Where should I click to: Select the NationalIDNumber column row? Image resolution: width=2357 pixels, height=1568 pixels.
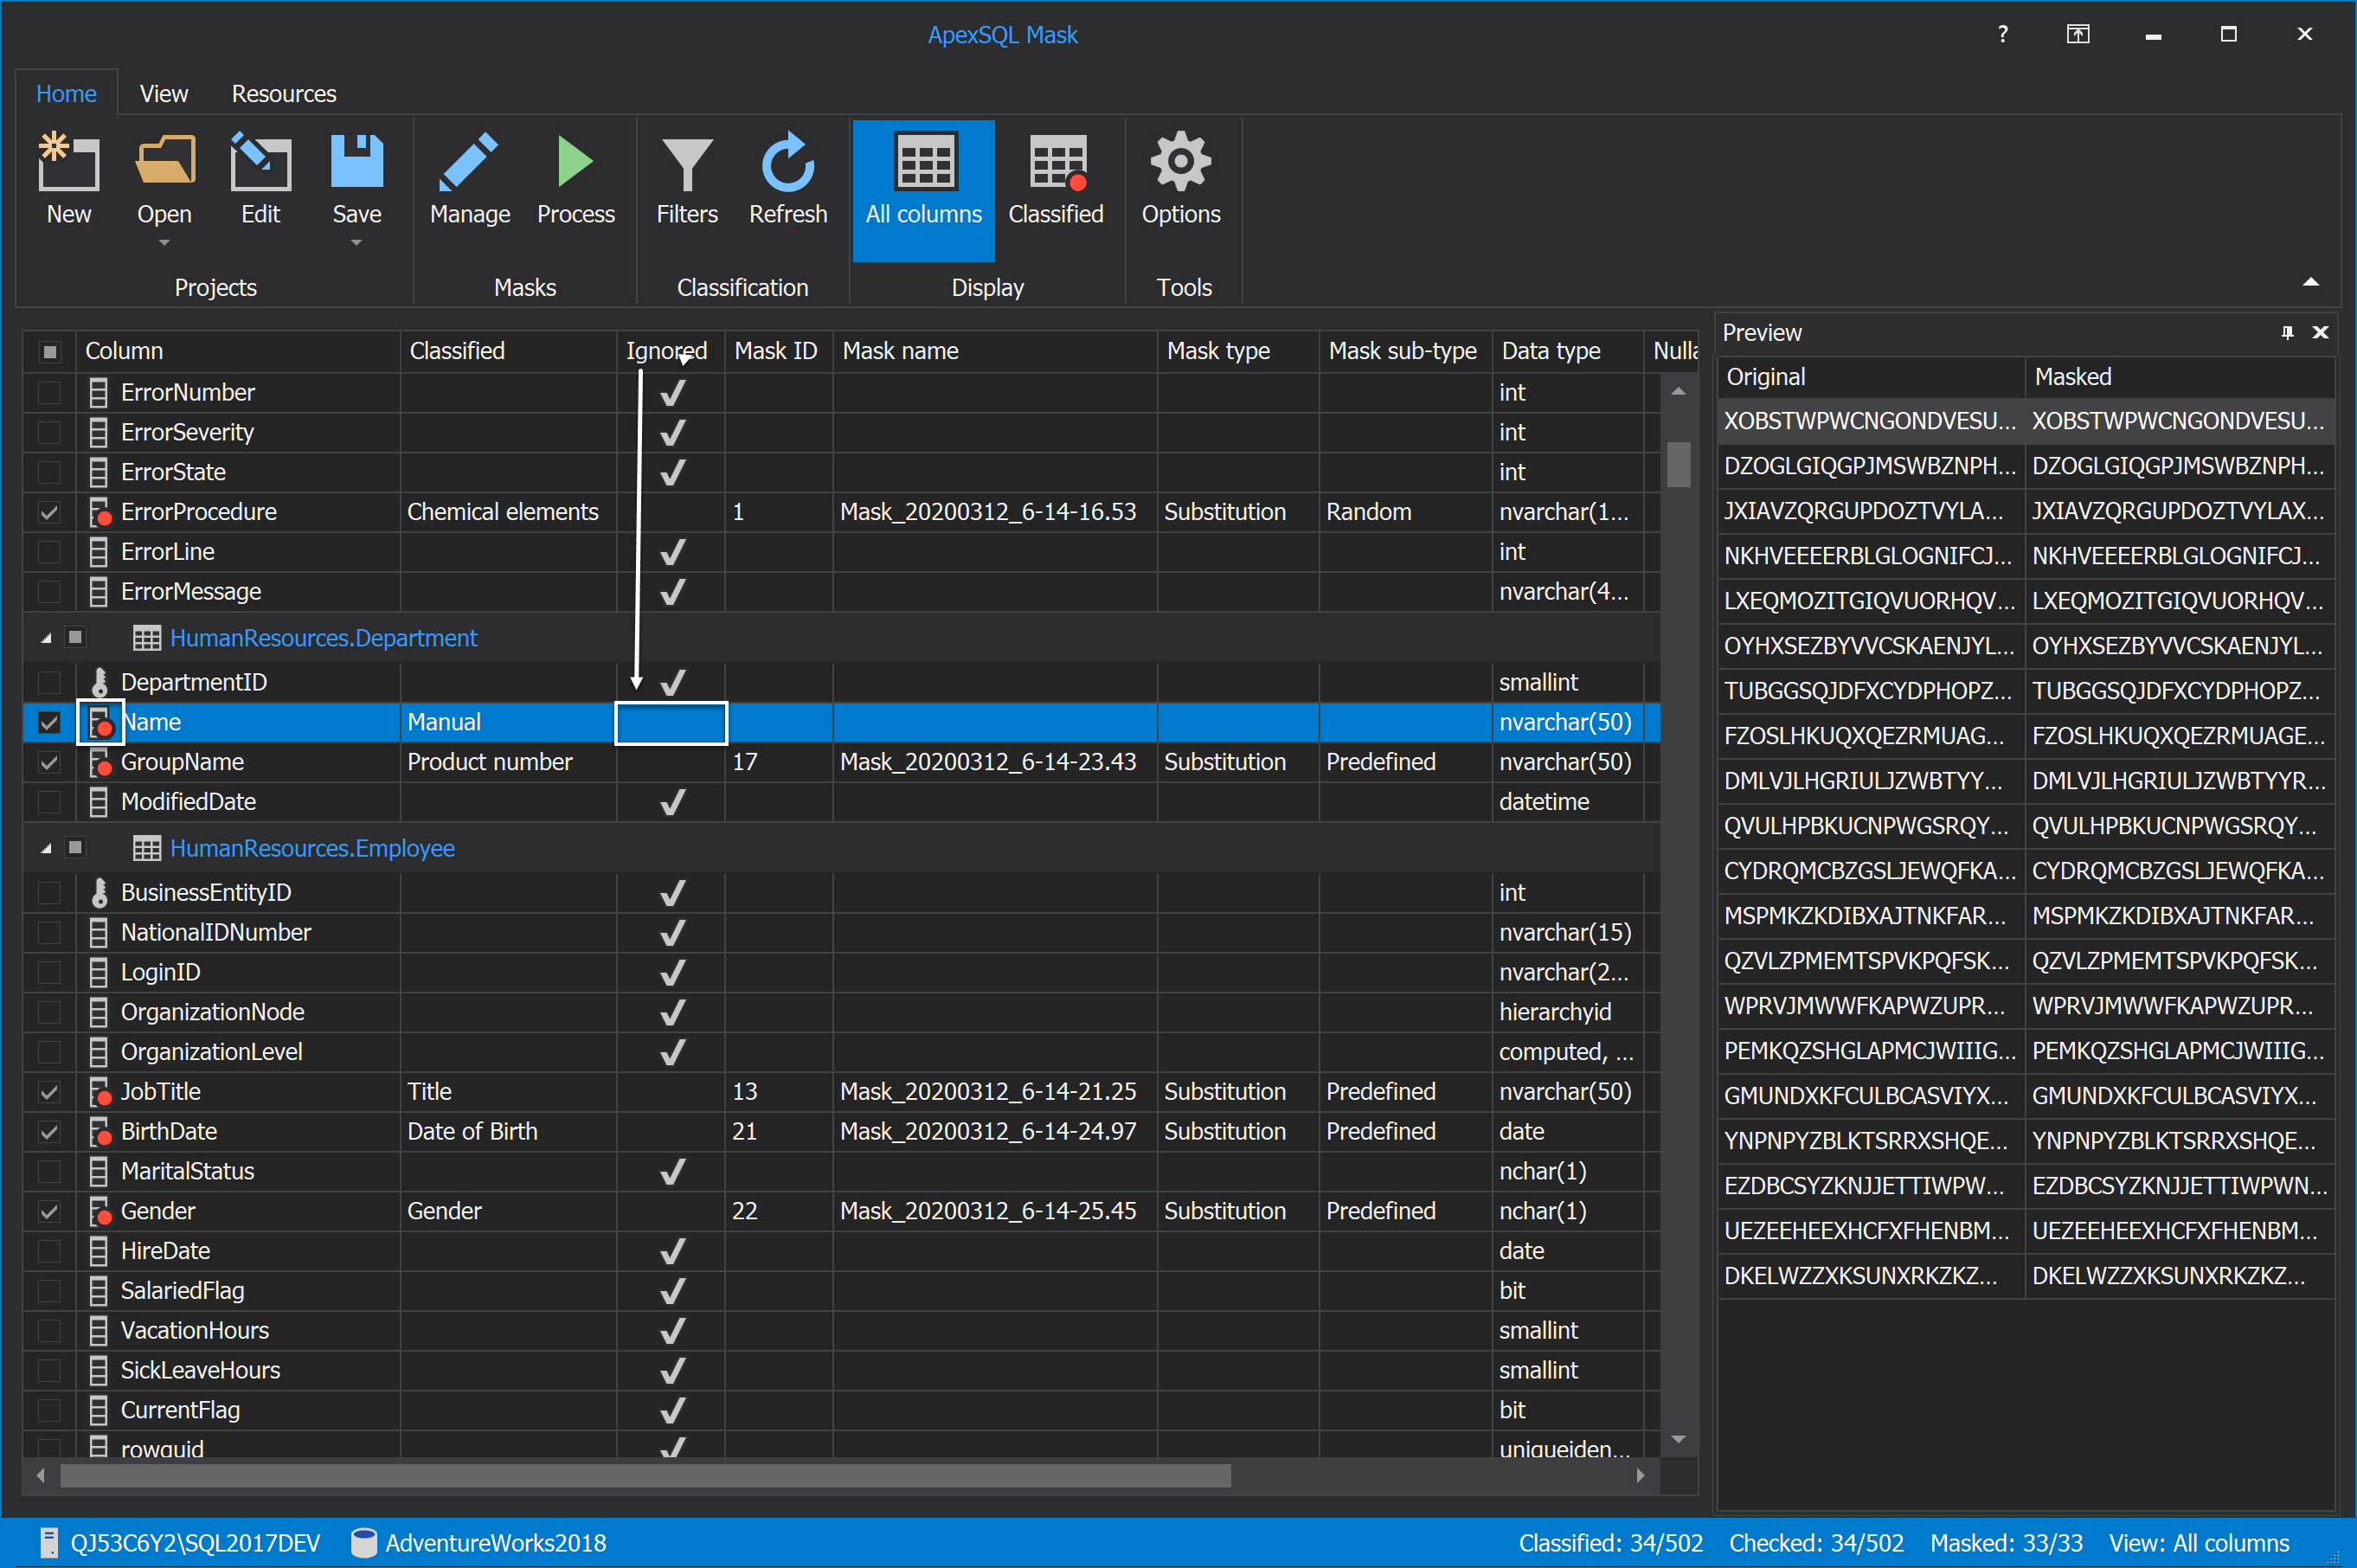[x=840, y=933]
